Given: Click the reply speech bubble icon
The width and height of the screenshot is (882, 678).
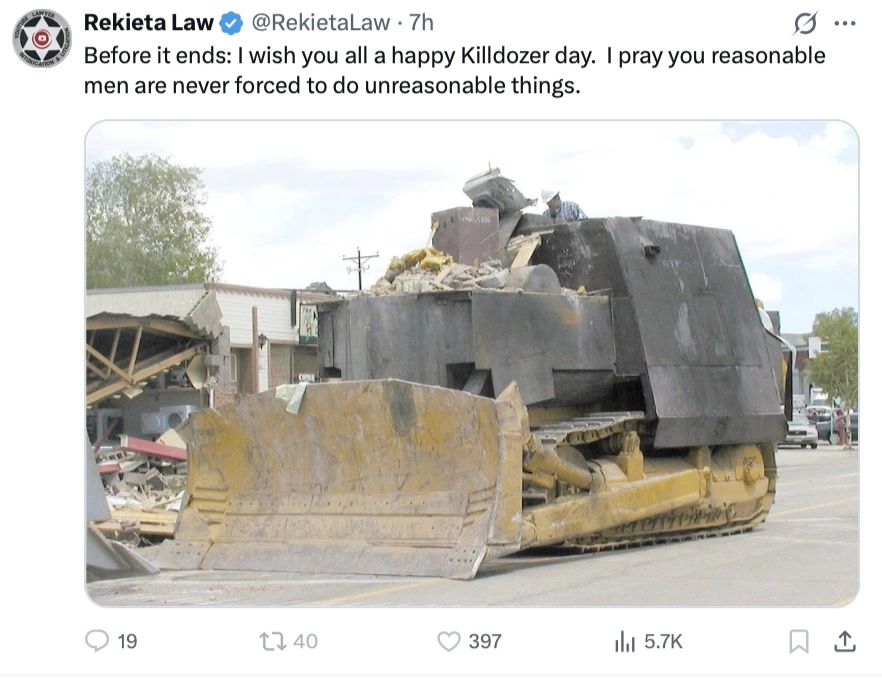Looking at the screenshot, I should [97, 641].
